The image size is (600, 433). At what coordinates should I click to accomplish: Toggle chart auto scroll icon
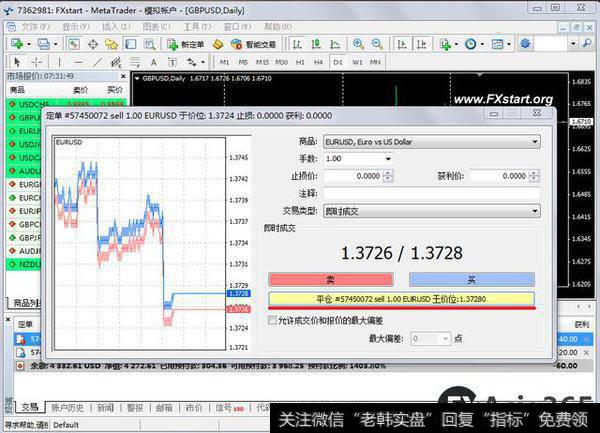[x=402, y=44]
